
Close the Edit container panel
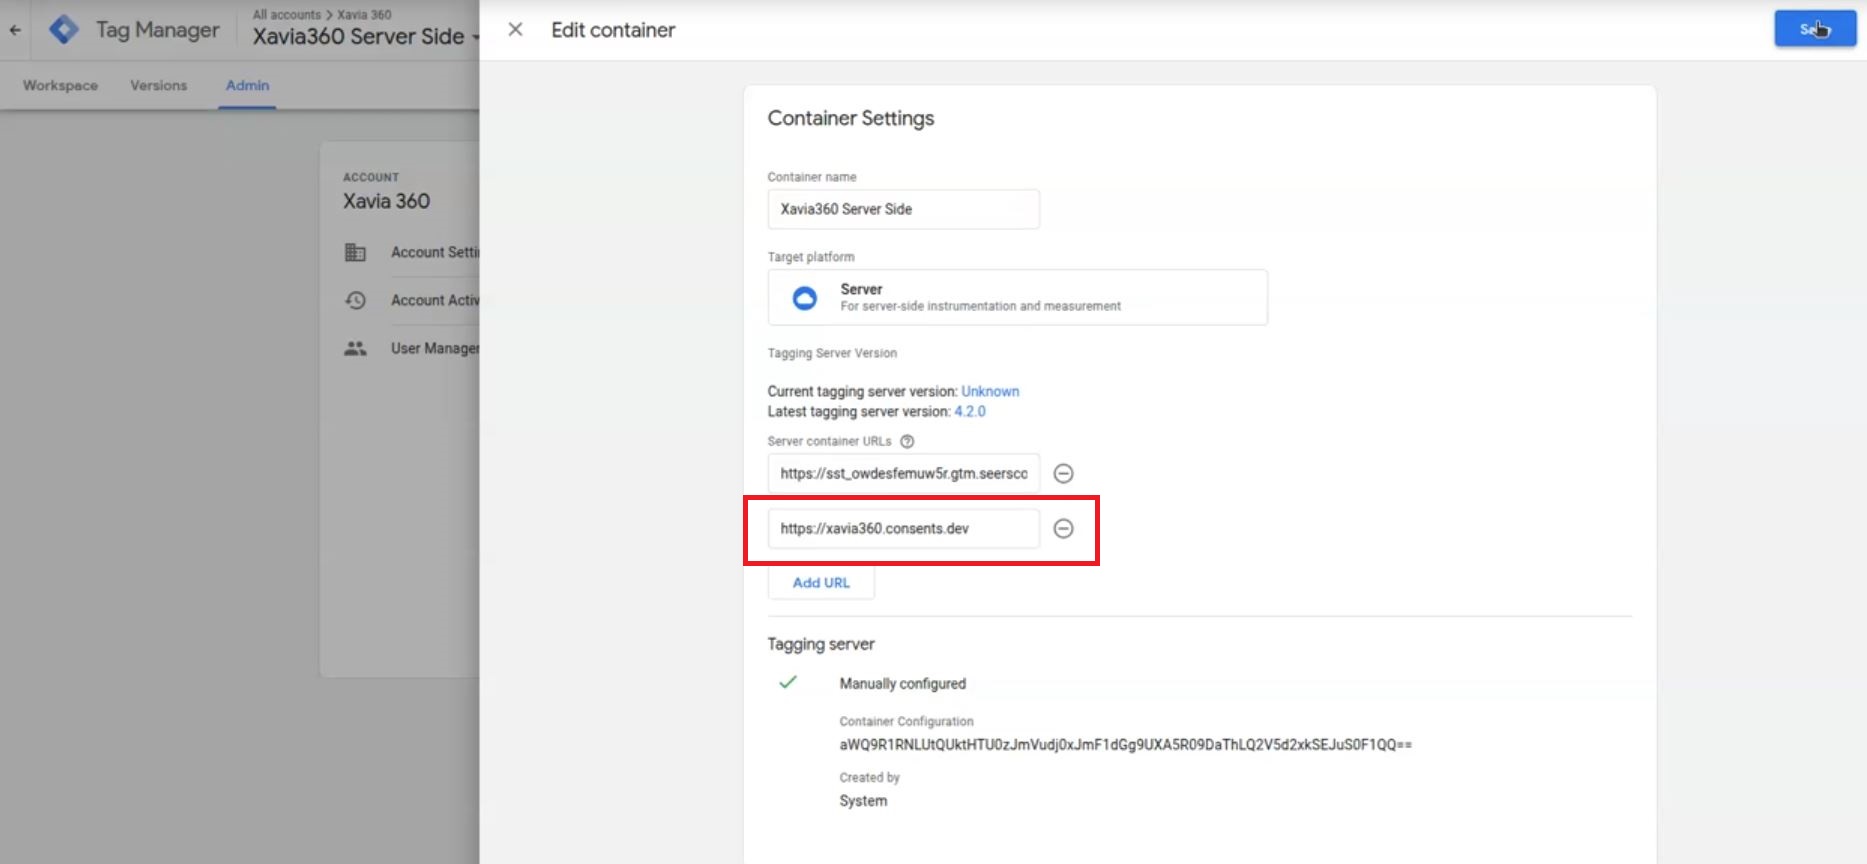click(x=515, y=30)
